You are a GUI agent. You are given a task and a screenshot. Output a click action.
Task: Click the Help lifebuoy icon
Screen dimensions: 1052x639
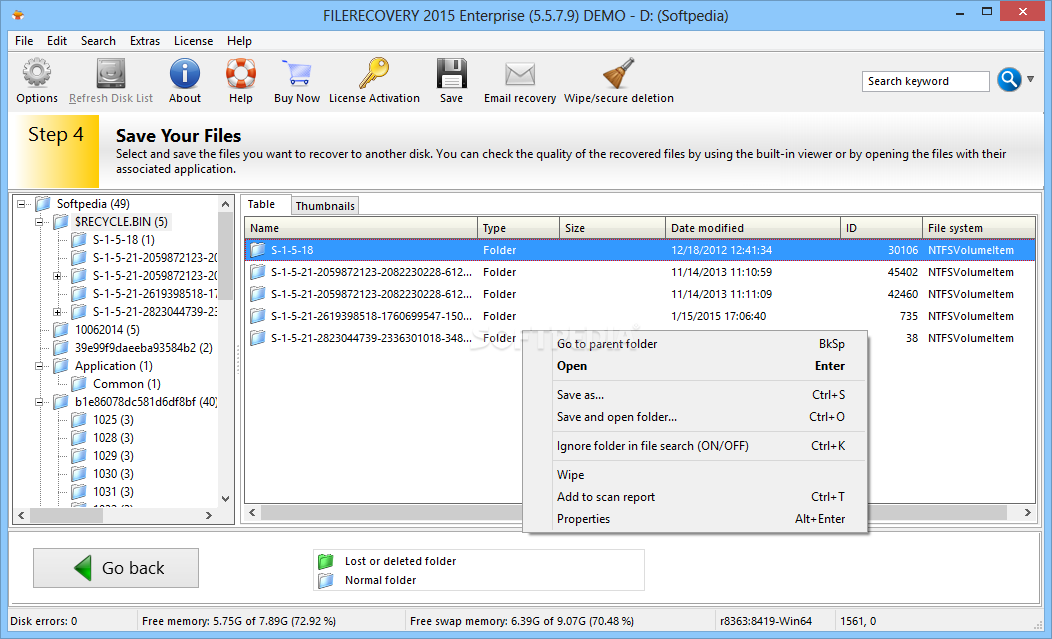(x=240, y=73)
